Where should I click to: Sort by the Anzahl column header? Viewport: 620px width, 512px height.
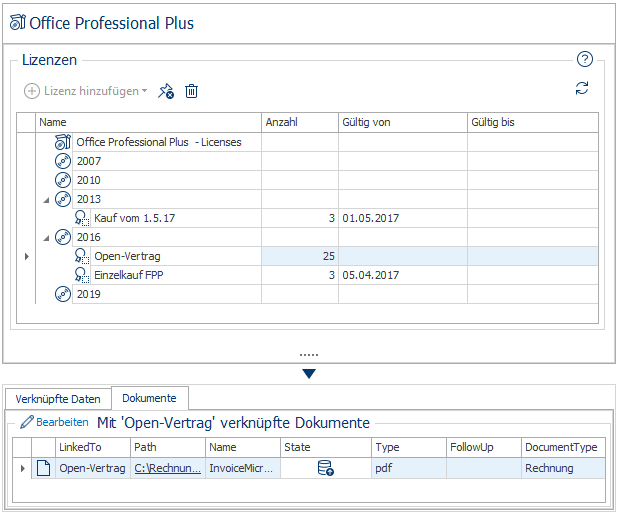coord(300,123)
